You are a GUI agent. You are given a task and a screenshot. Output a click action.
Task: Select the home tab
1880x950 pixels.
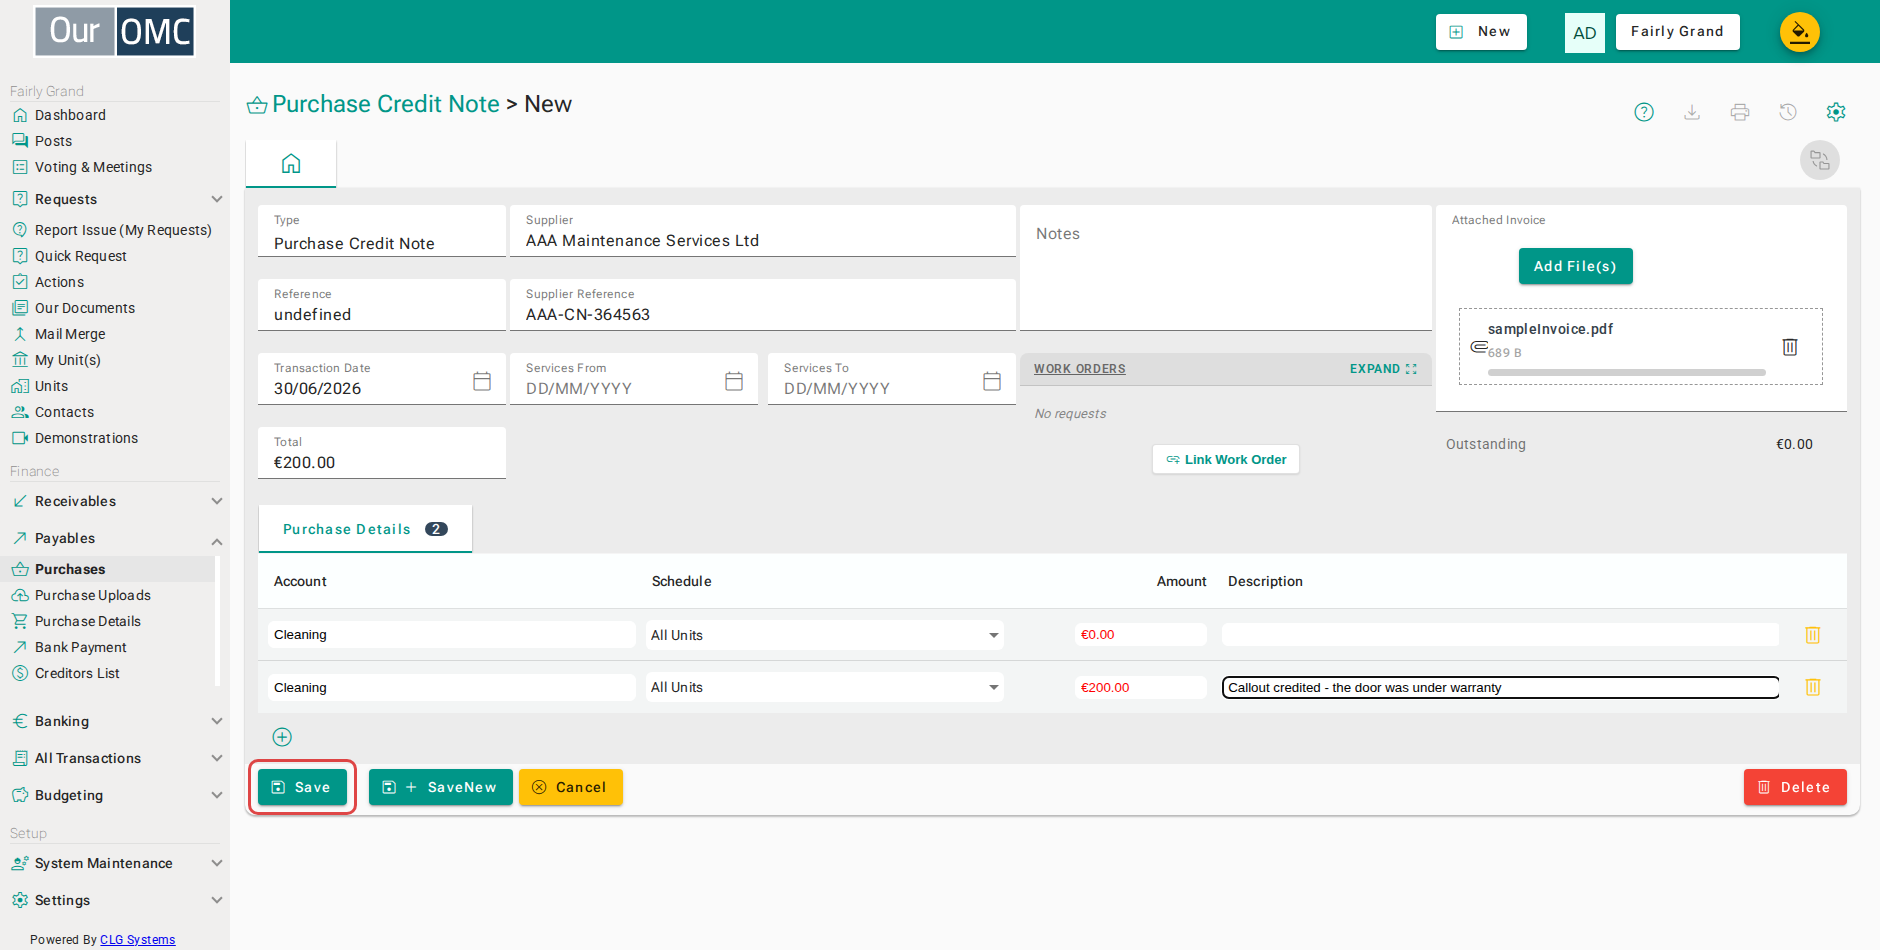click(291, 163)
